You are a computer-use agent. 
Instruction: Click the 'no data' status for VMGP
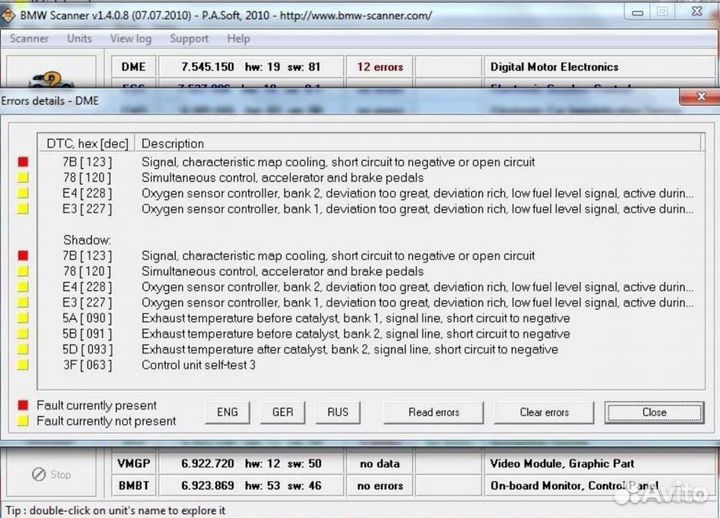(x=380, y=463)
